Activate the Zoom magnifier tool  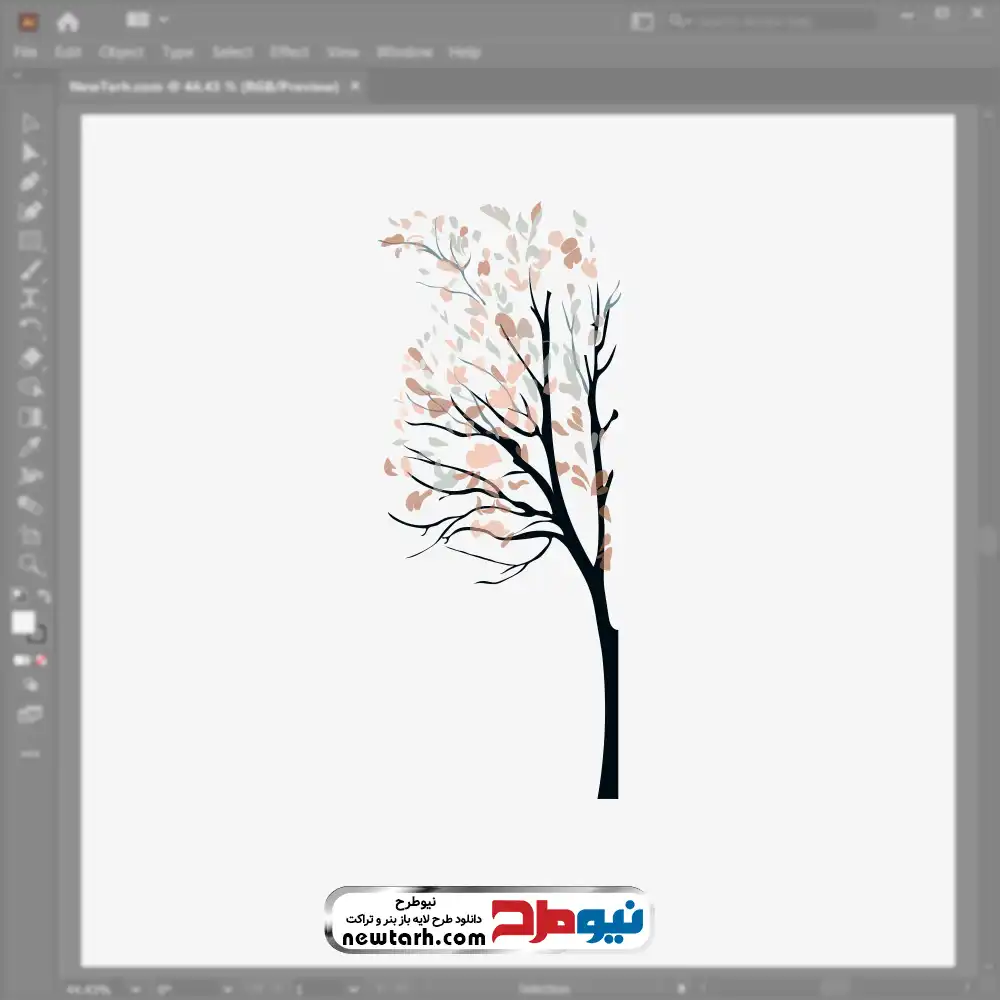tap(30, 565)
